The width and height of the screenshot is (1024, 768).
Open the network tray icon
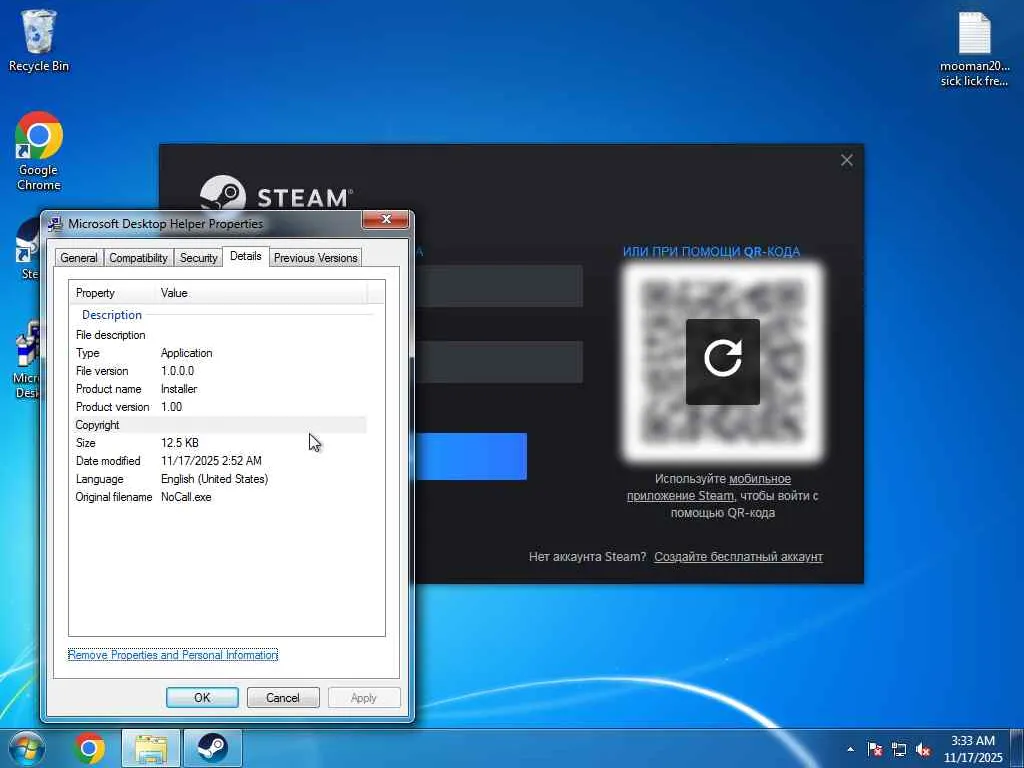click(x=899, y=749)
